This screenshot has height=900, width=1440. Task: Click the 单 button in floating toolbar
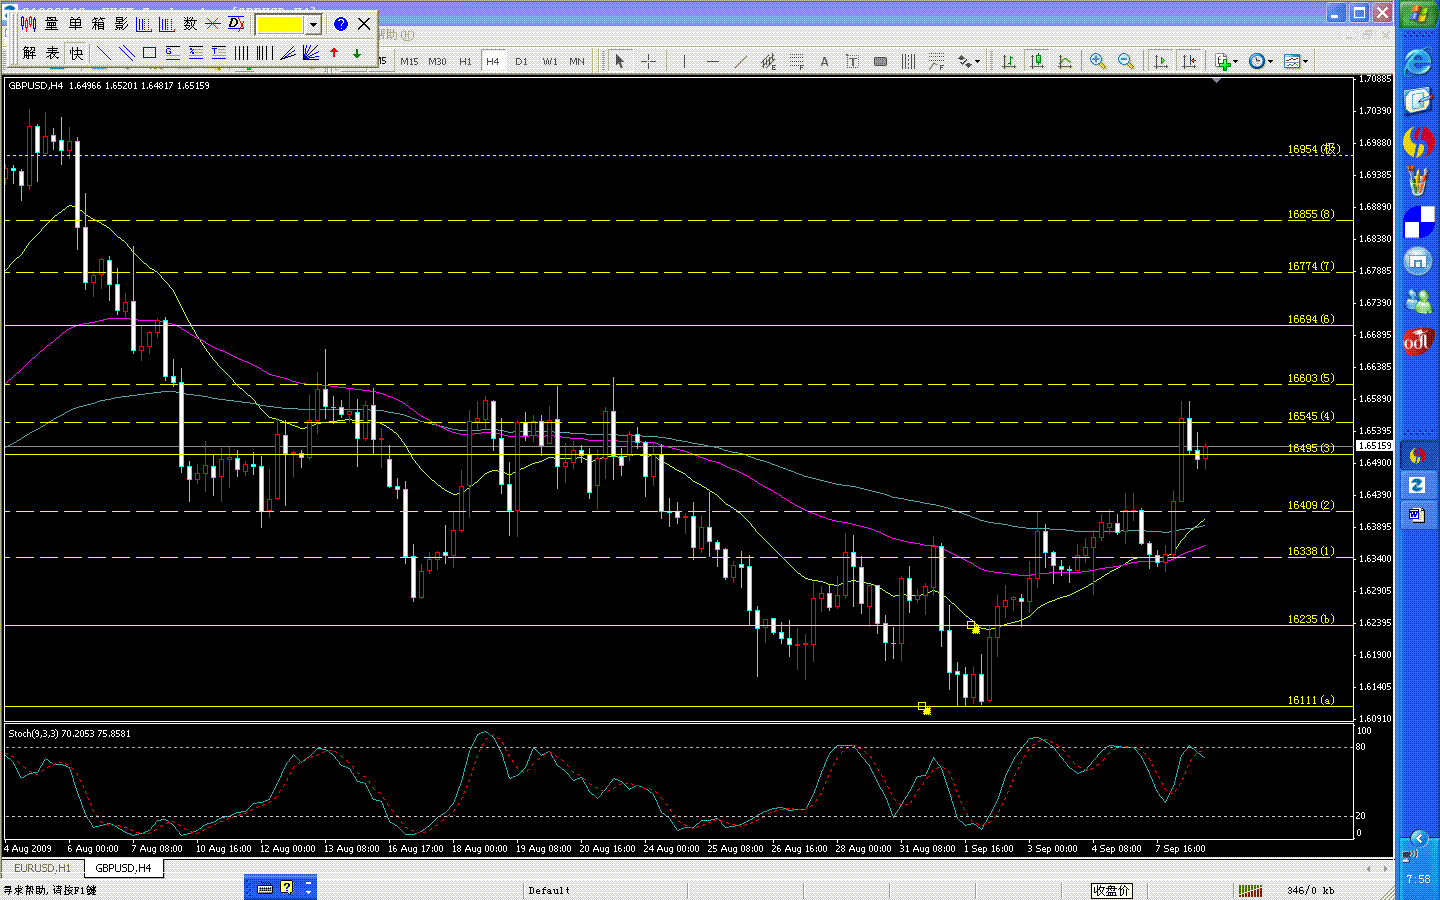click(75, 24)
